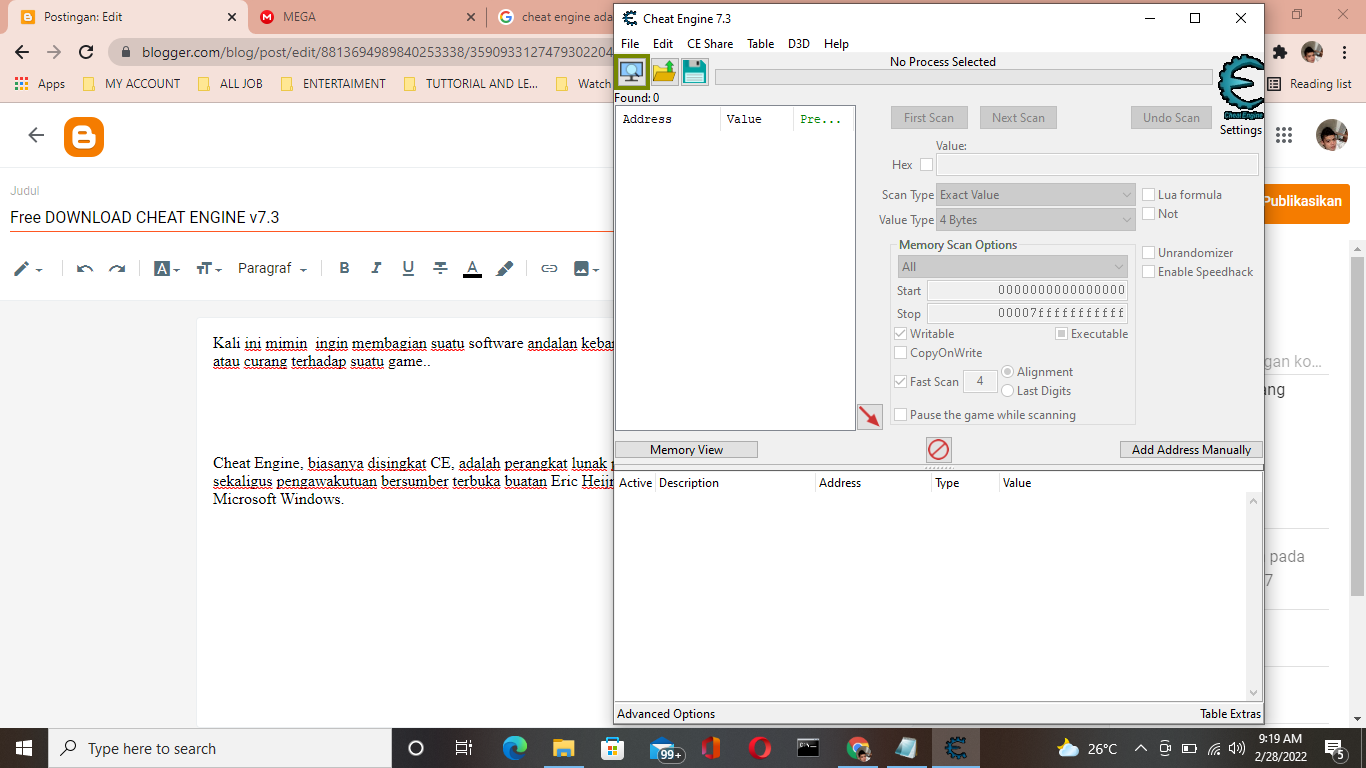The height and width of the screenshot is (768, 1366).
Task: Open the Paragraf style dropdown in Blogger
Action: (272, 268)
